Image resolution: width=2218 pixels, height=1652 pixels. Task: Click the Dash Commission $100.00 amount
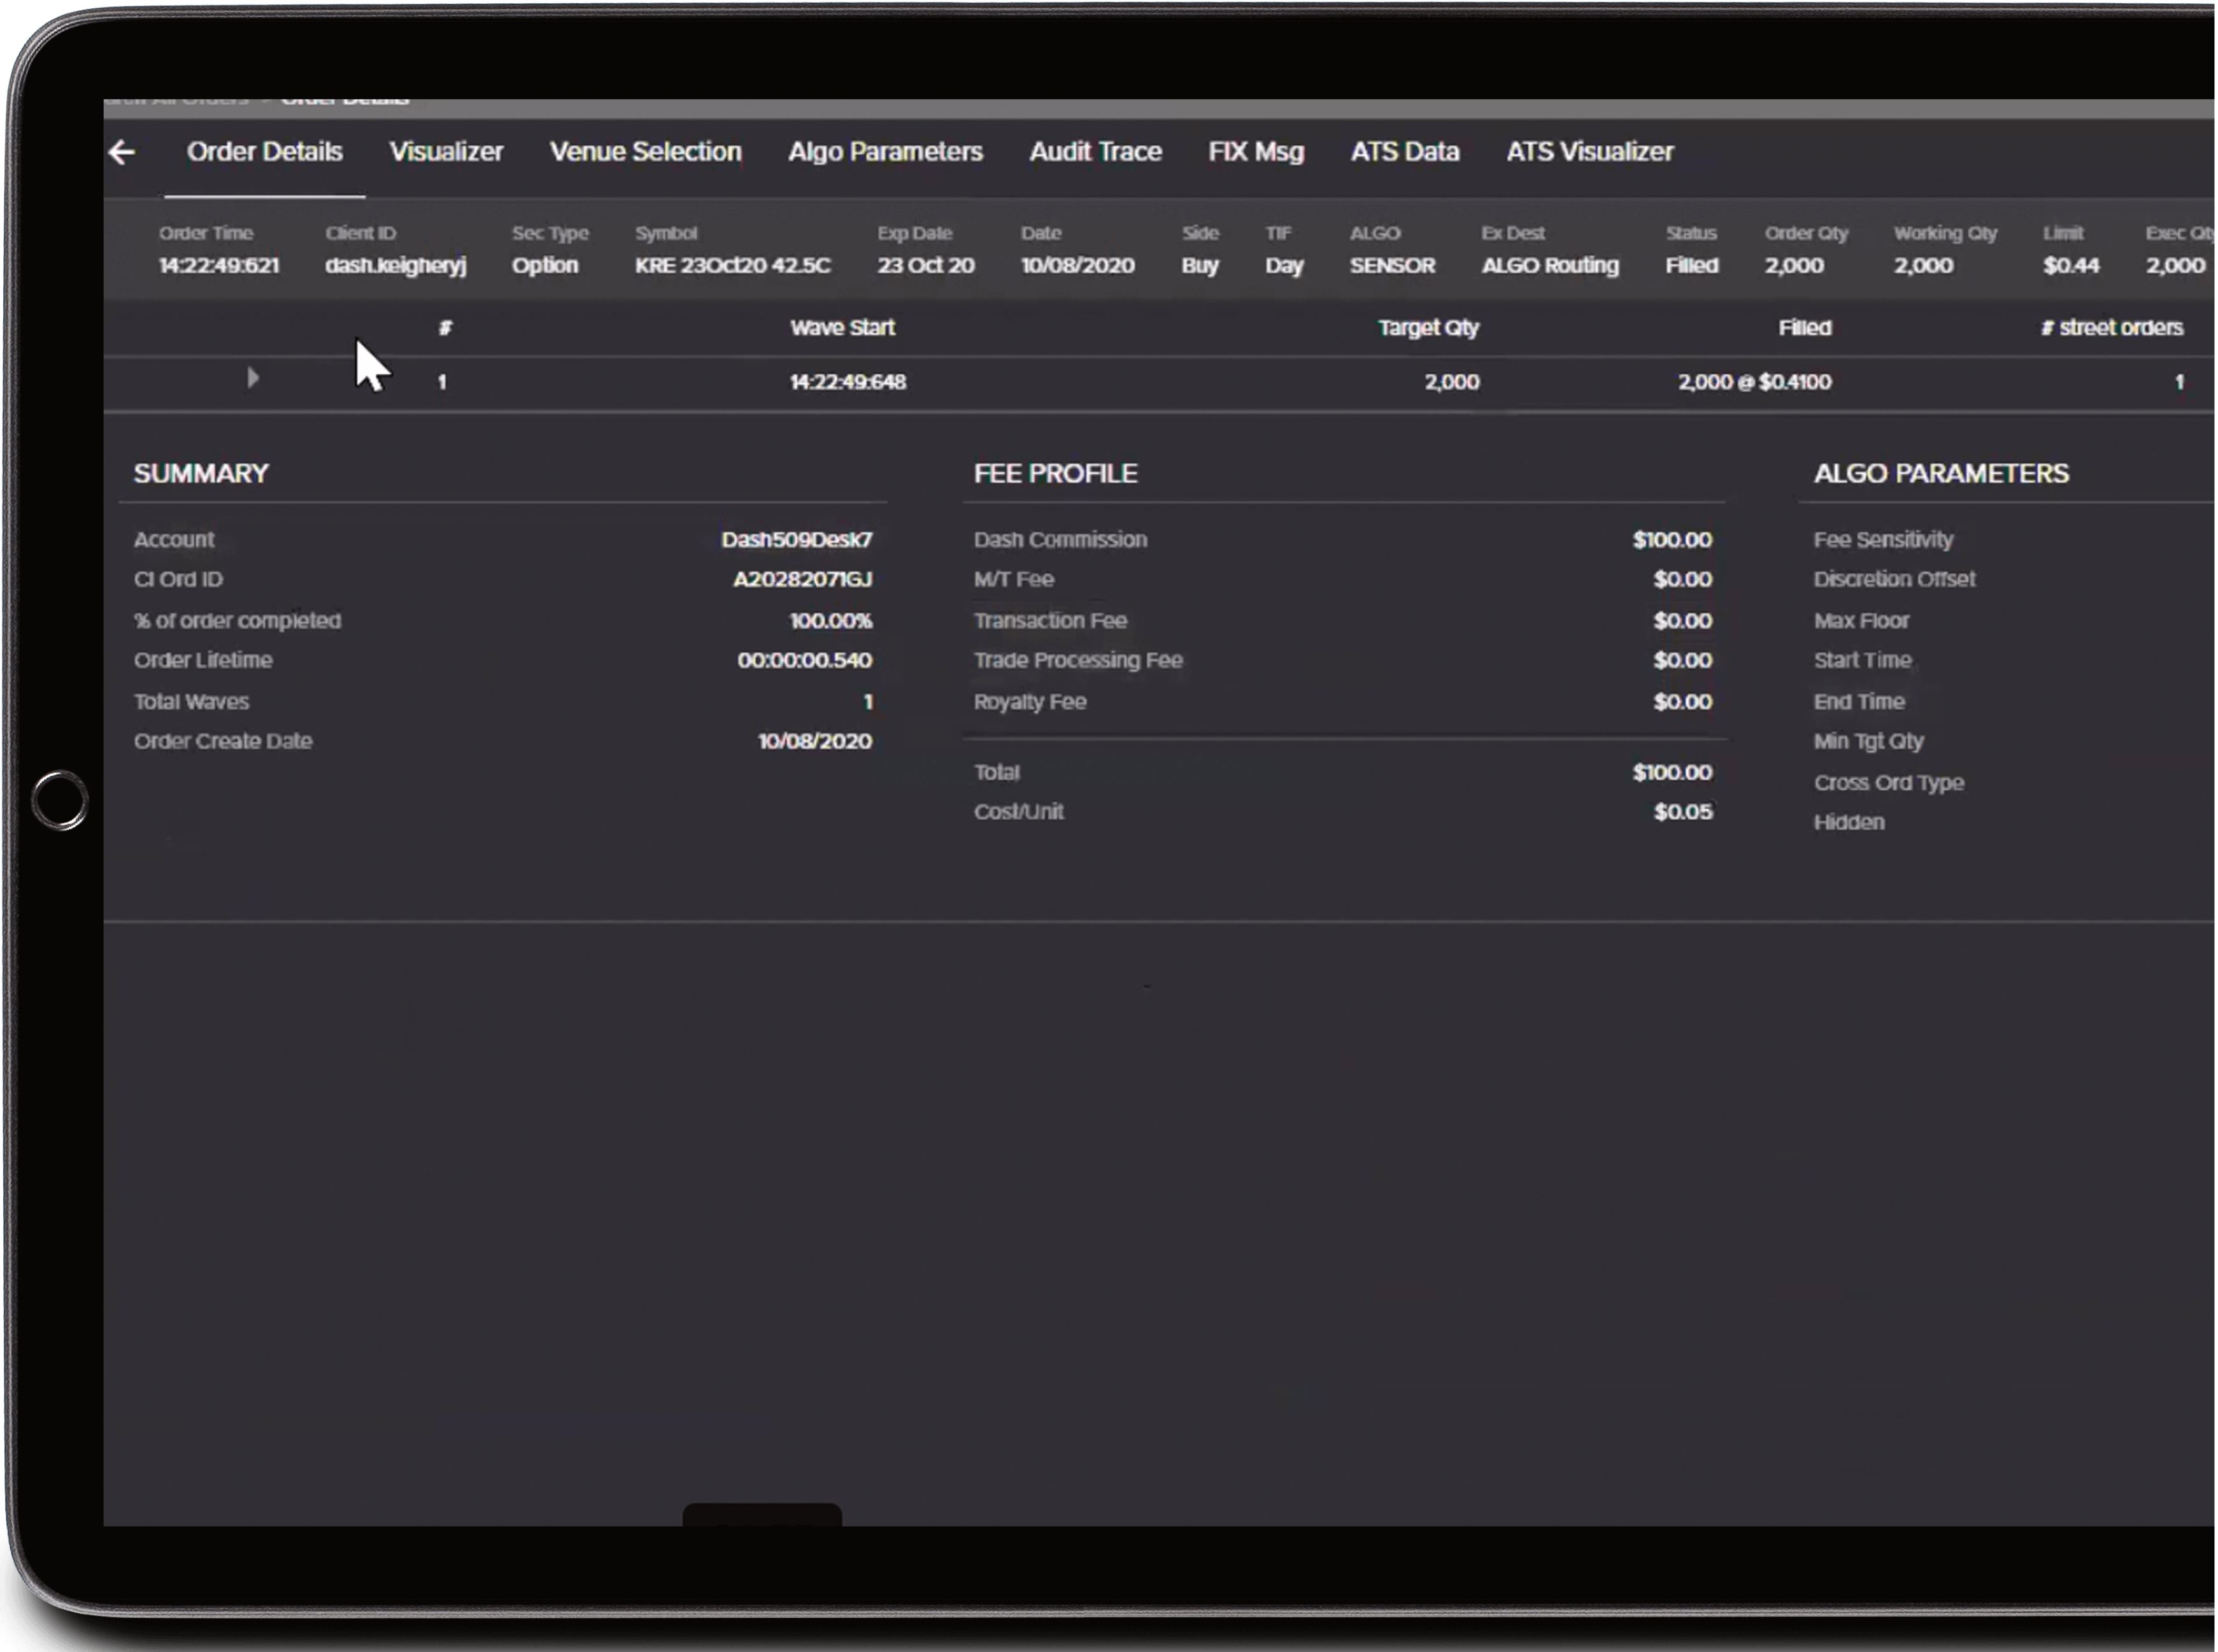[1671, 540]
